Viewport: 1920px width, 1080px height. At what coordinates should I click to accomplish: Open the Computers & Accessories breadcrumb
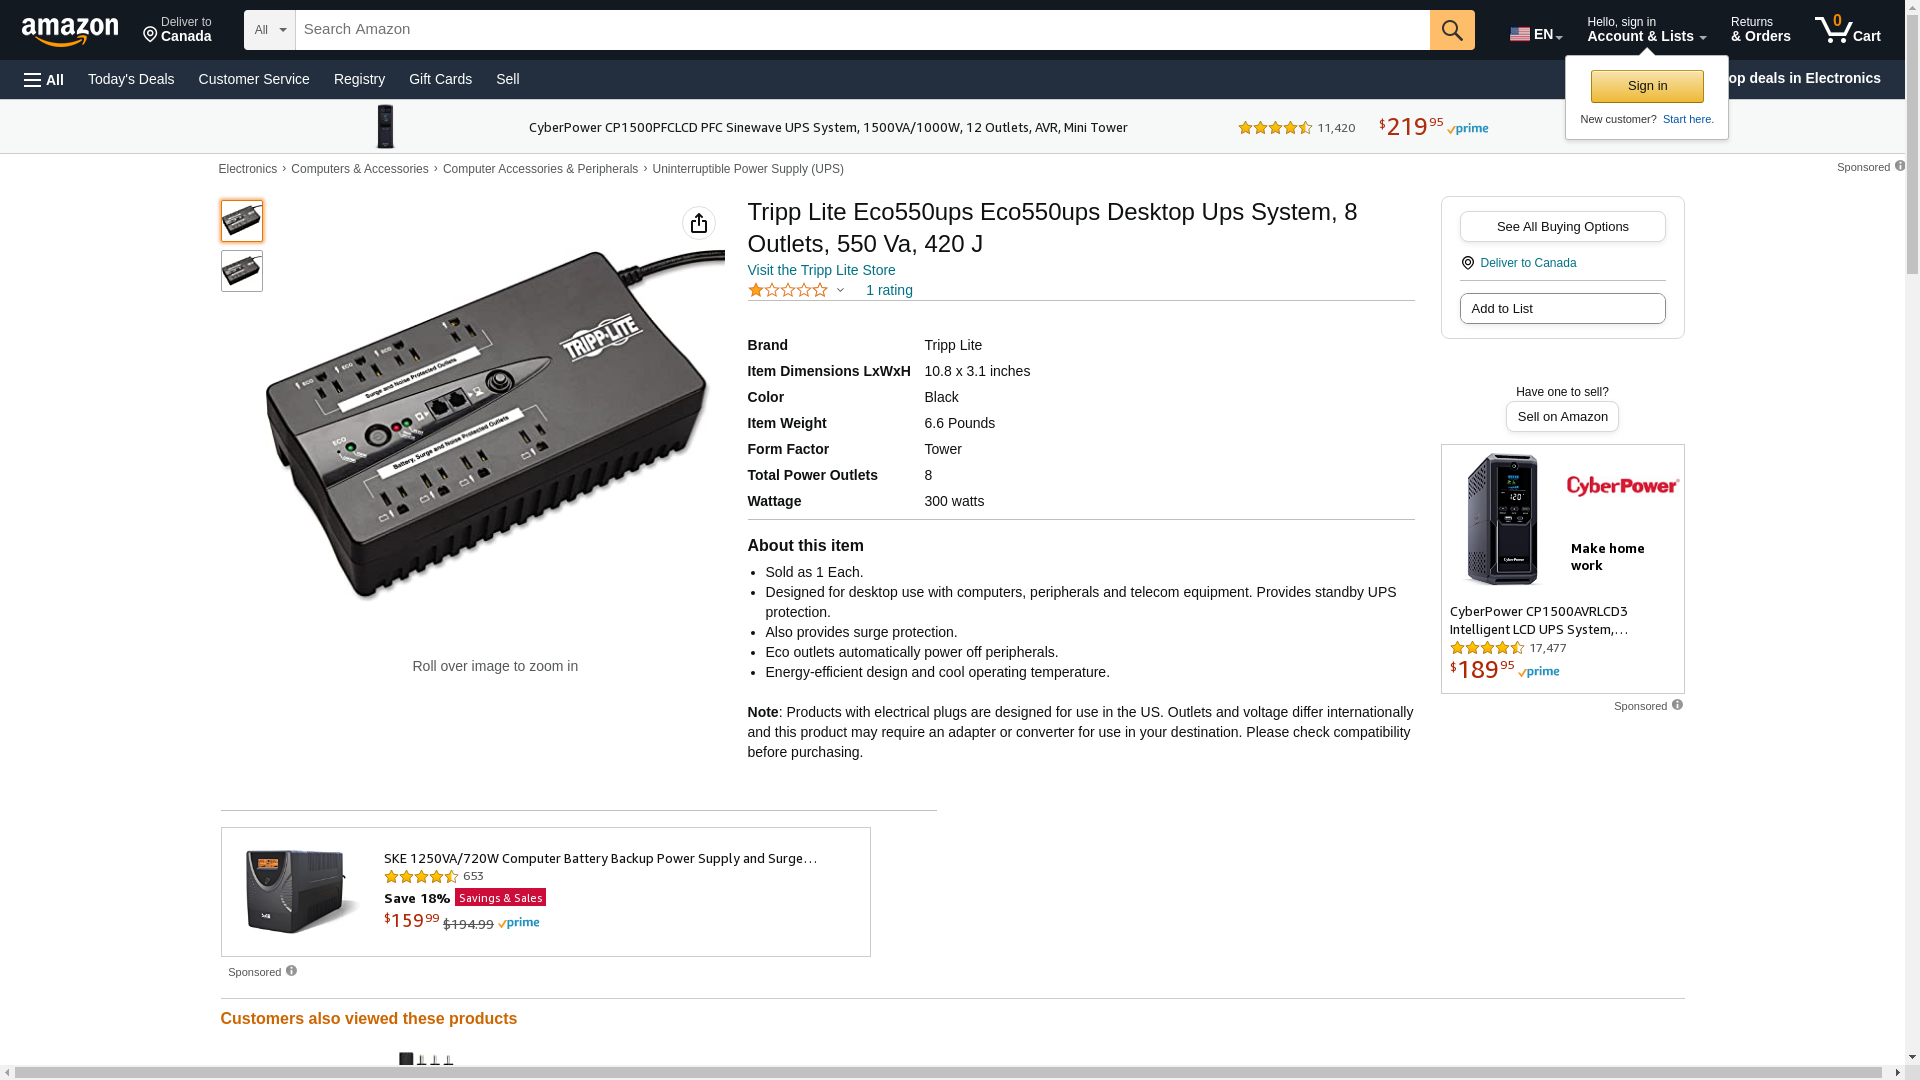click(x=359, y=169)
